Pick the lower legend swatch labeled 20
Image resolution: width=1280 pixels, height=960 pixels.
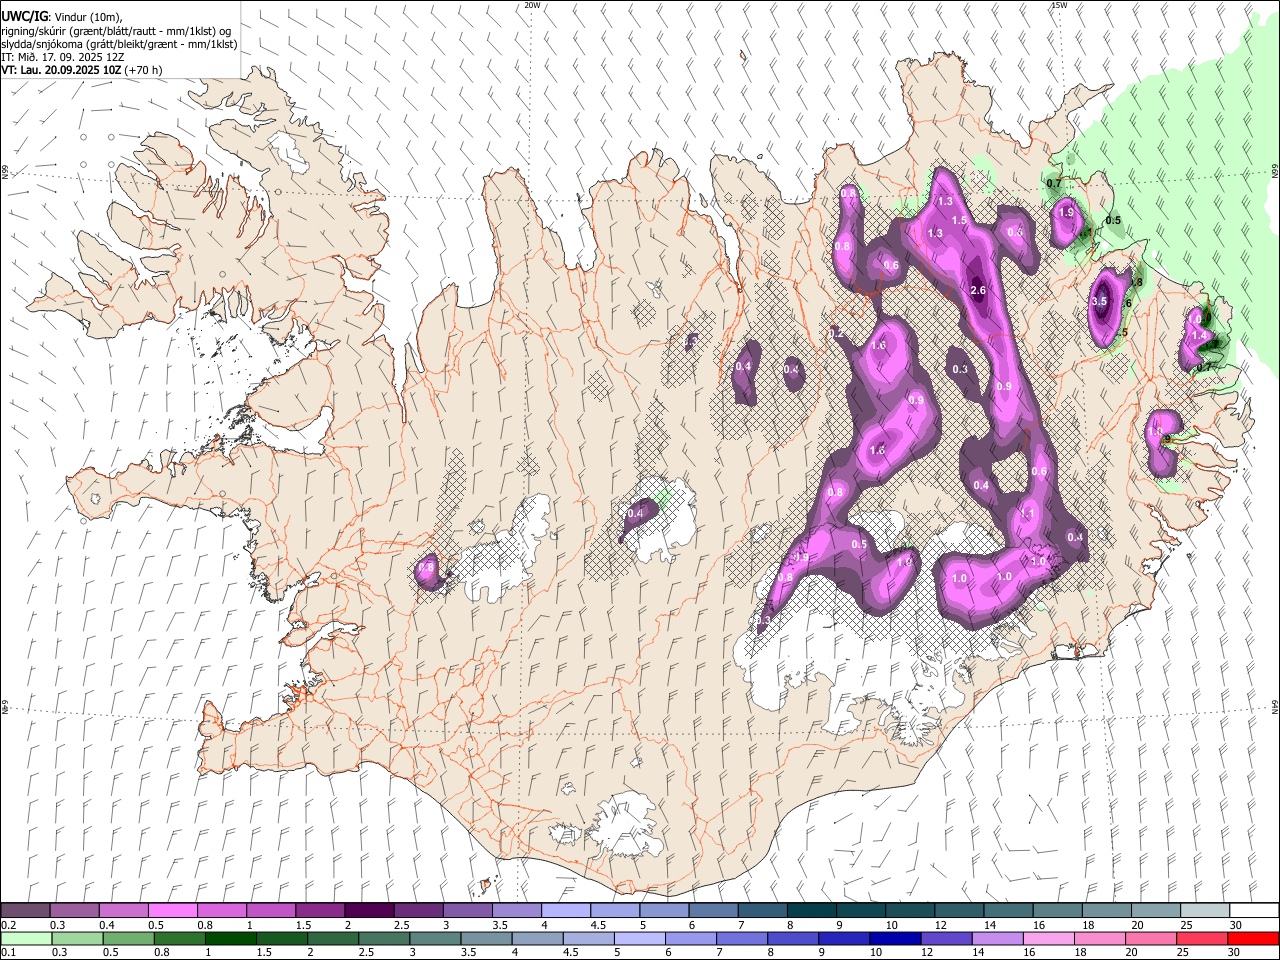(x=1150, y=938)
